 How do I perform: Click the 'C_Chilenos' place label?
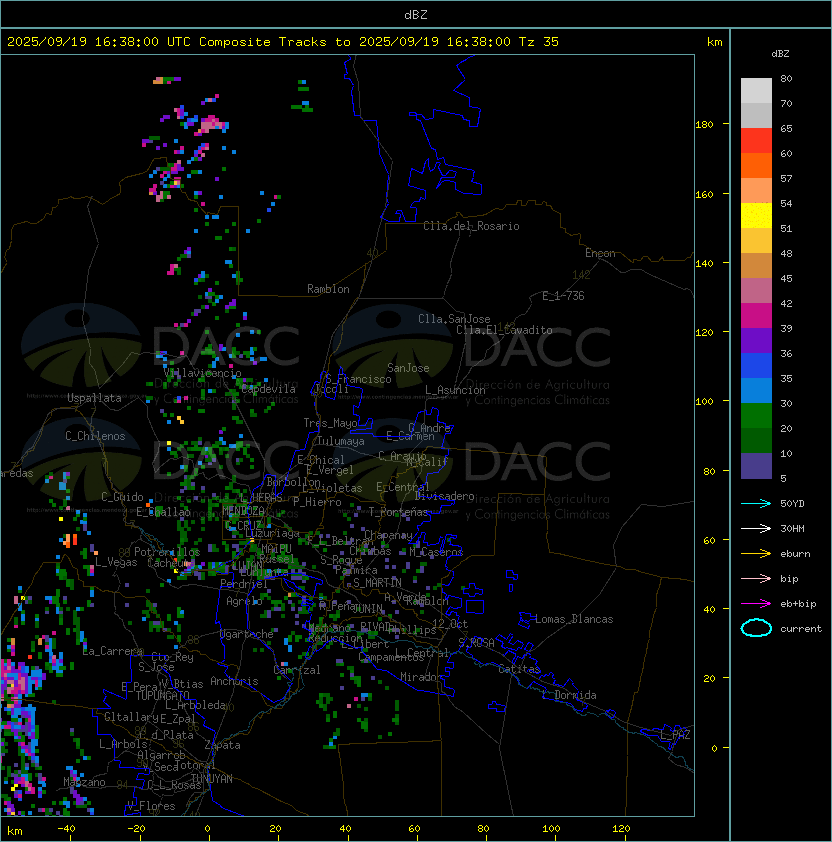95,436
